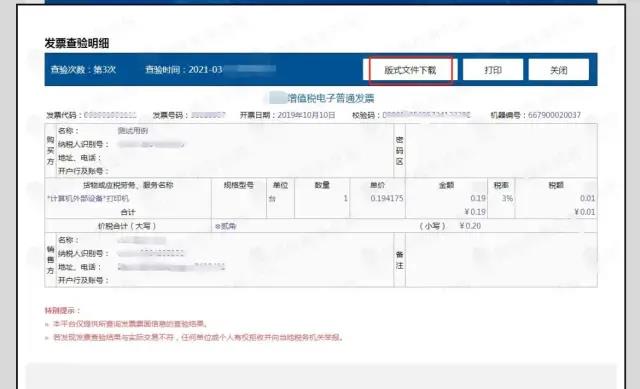Click the *计算机外部设备*打印机 item cell
Image resolution: width=640 pixels, height=389 pixels.
(x=89, y=199)
